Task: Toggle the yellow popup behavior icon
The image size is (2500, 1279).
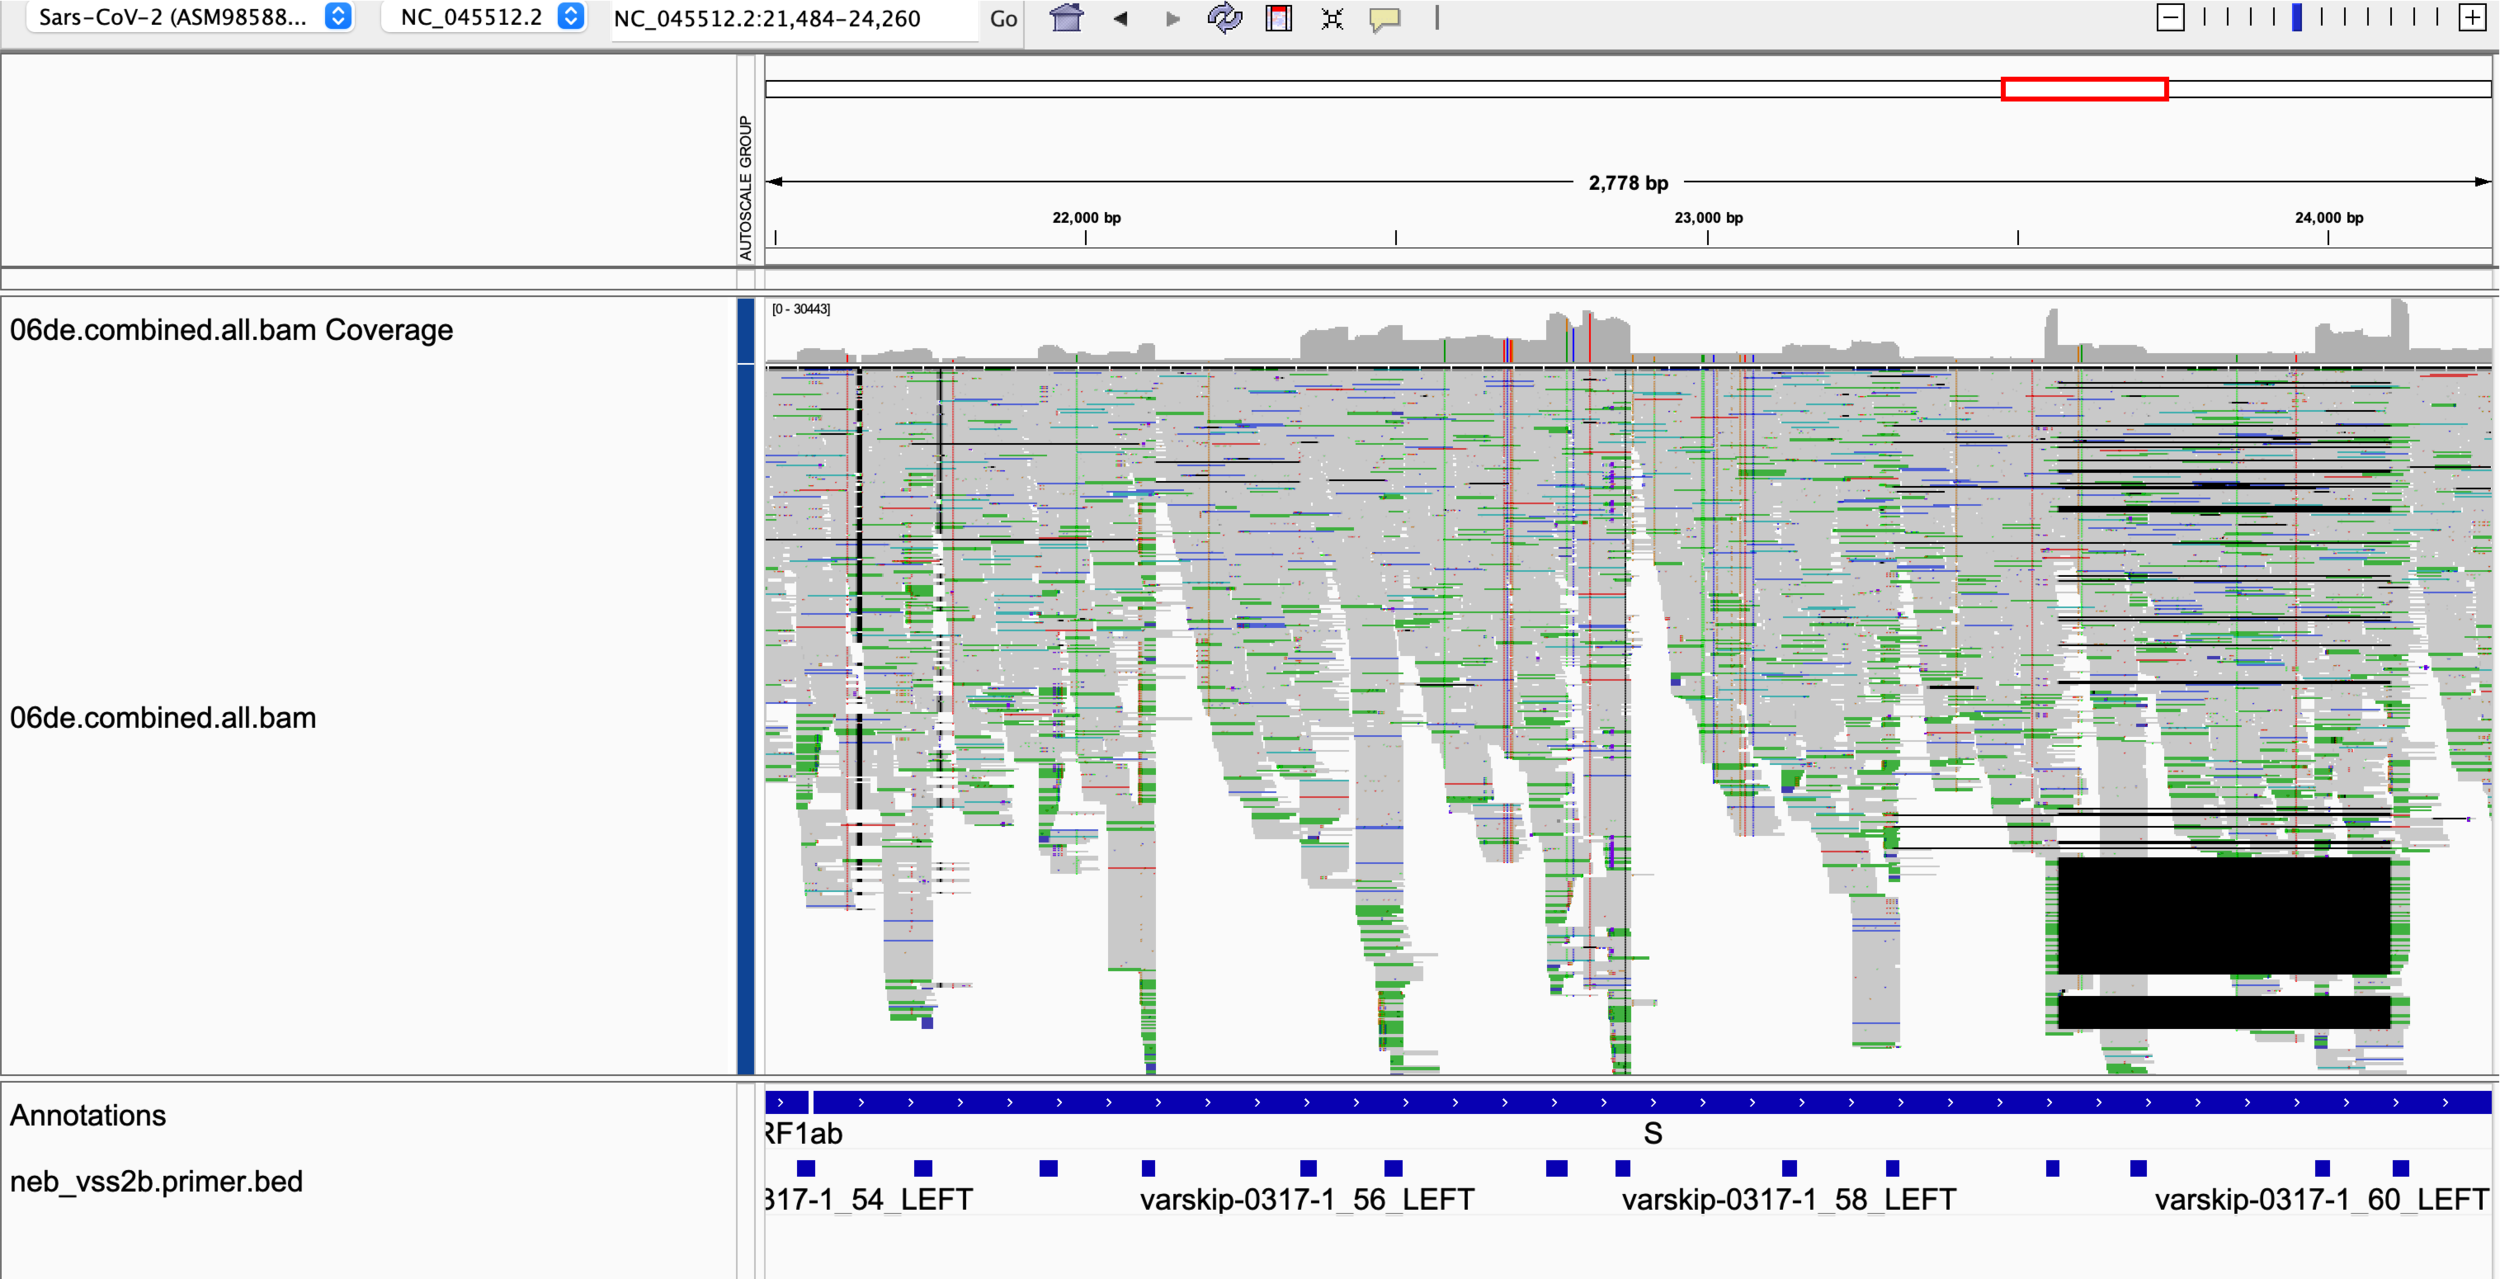Action: click(x=1385, y=18)
